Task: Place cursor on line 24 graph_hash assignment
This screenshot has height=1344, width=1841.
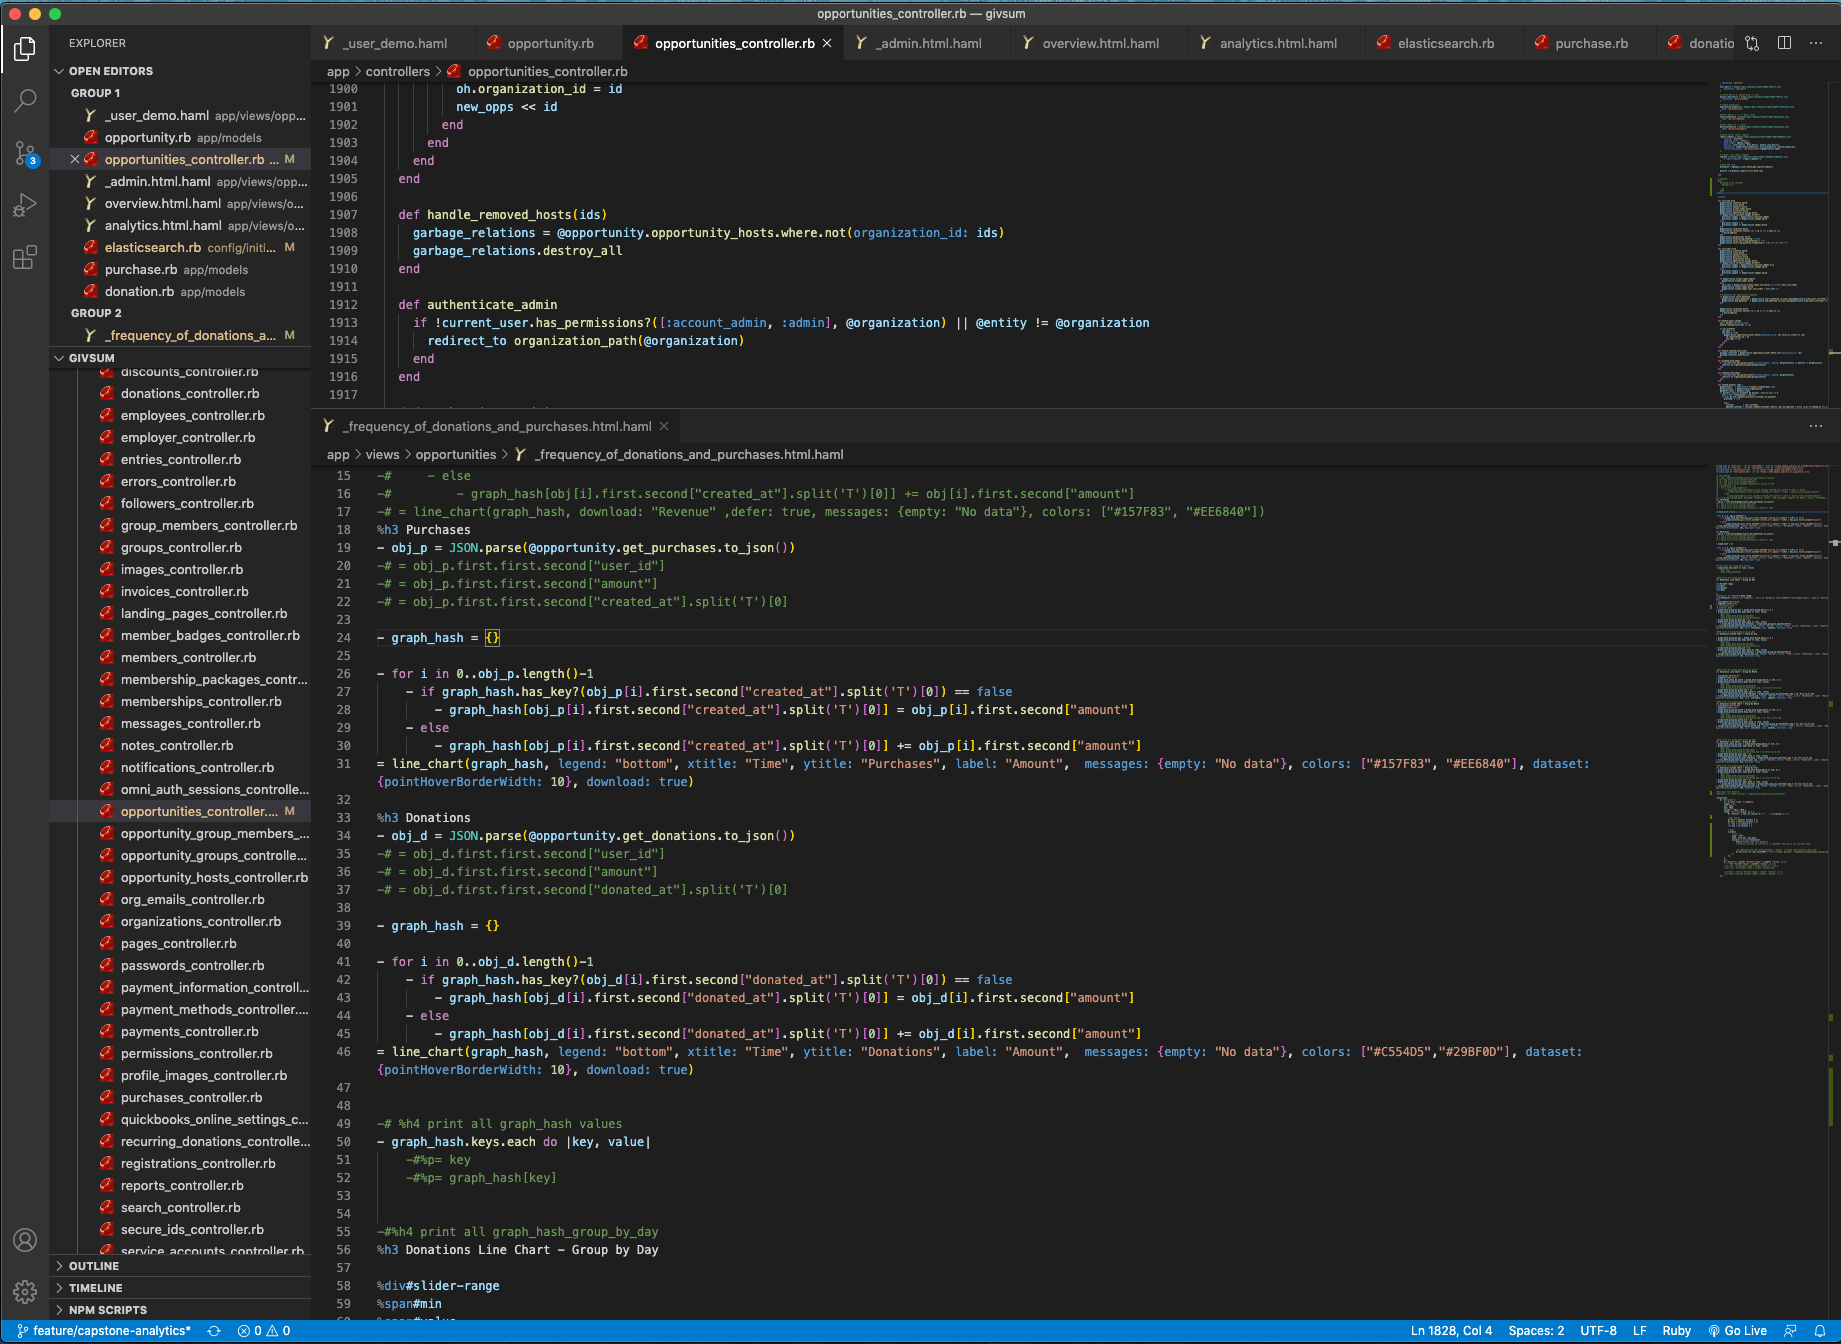Action: [x=437, y=638]
